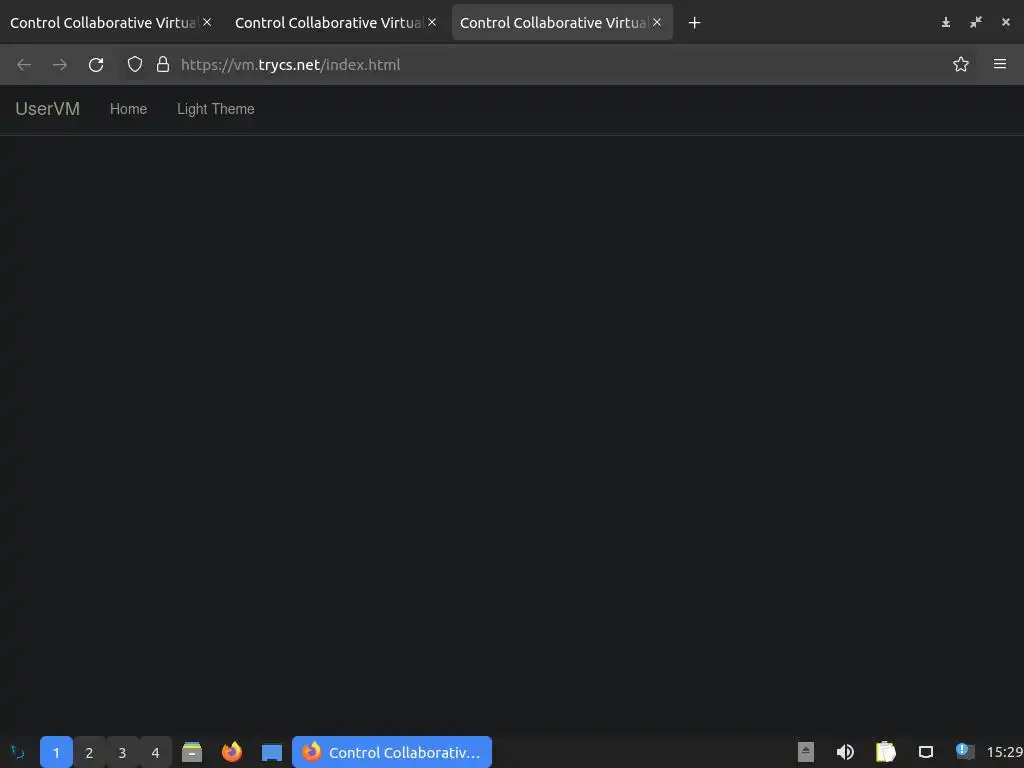Minimize window using title bar down-arrow
1024x768 pixels.
pyautogui.click(x=946, y=23)
